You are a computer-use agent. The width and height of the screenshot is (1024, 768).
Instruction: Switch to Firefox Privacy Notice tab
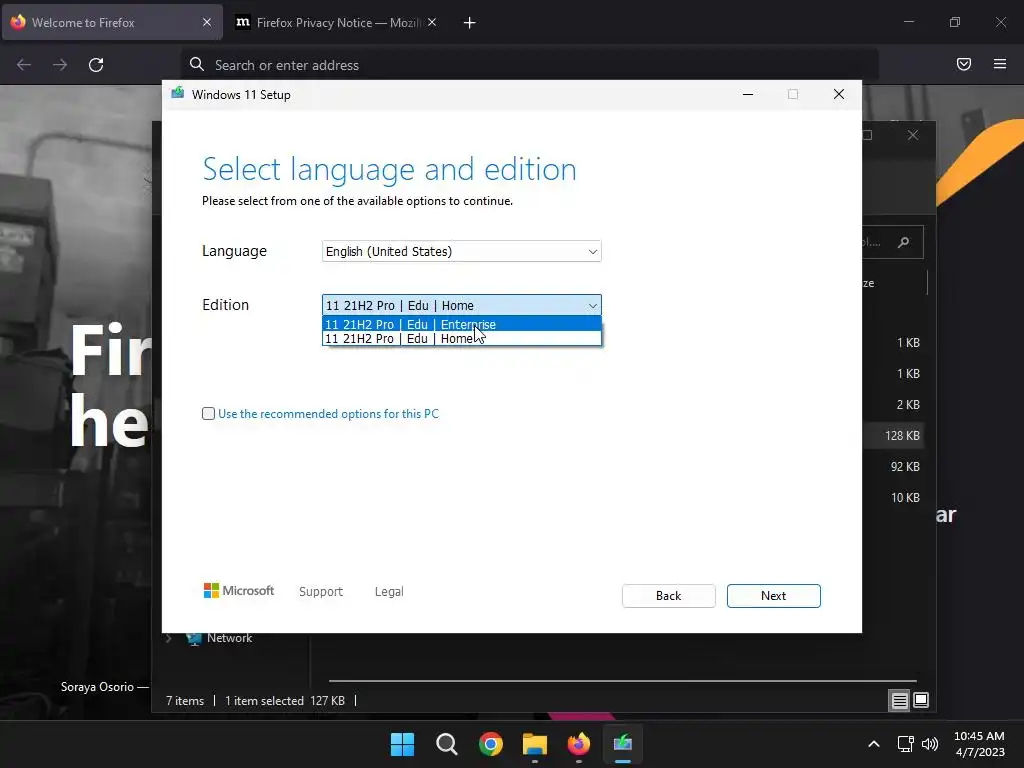click(x=336, y=23)
